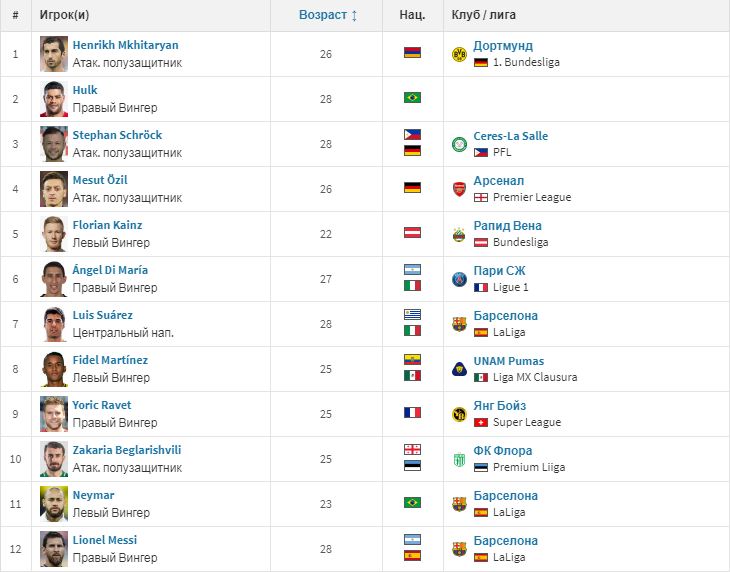Click the Rapid Wien crest icon

click(459, 234)
